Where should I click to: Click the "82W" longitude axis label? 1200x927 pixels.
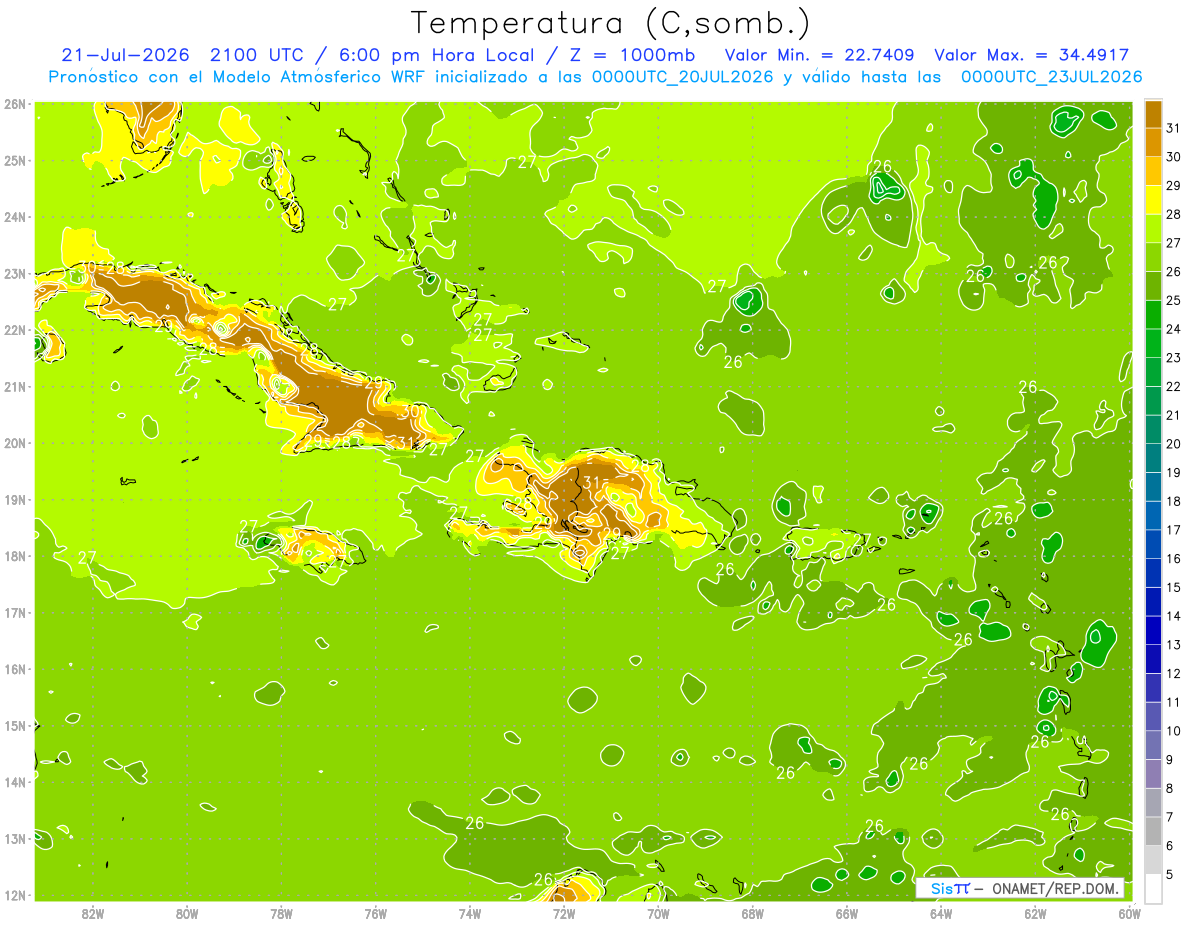tap(93, 913)
